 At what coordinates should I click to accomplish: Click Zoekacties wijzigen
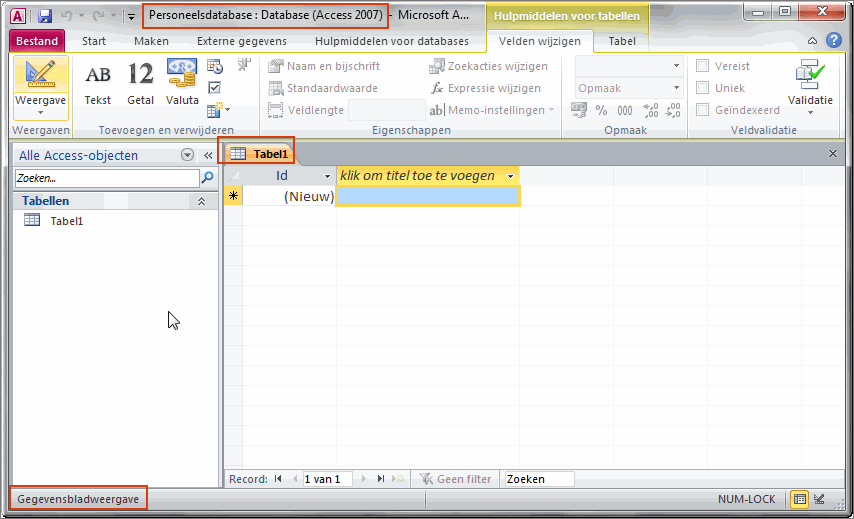488,66
